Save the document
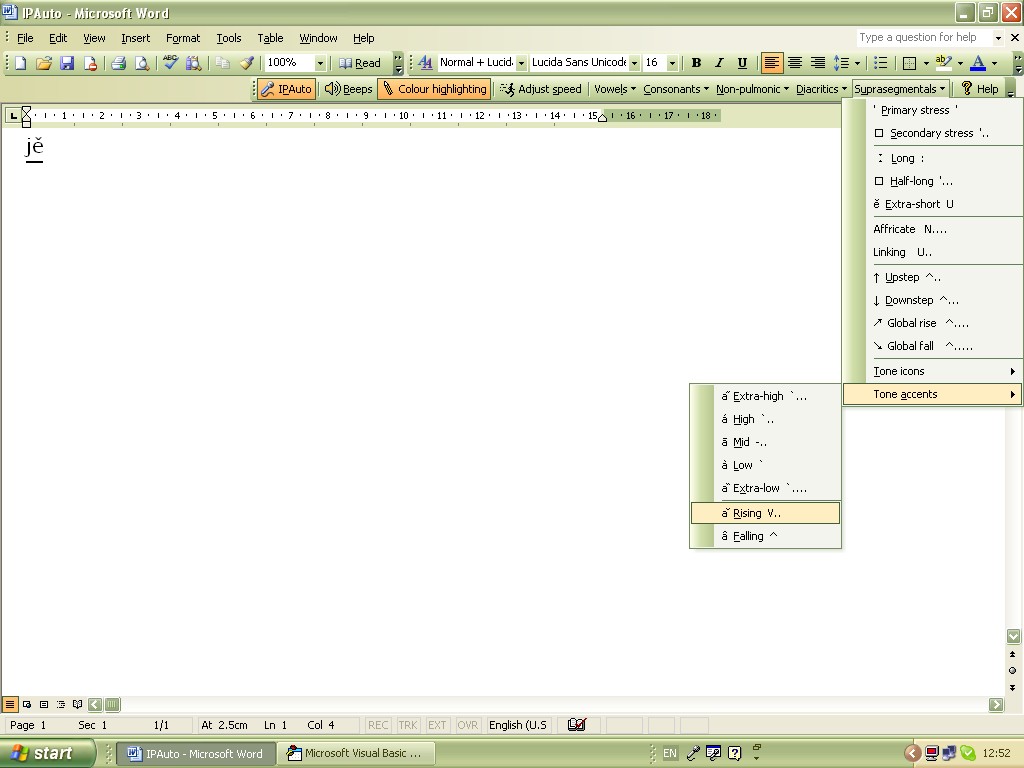Image resolution: width=1024 pixels, height=768 pixels. 66,62
